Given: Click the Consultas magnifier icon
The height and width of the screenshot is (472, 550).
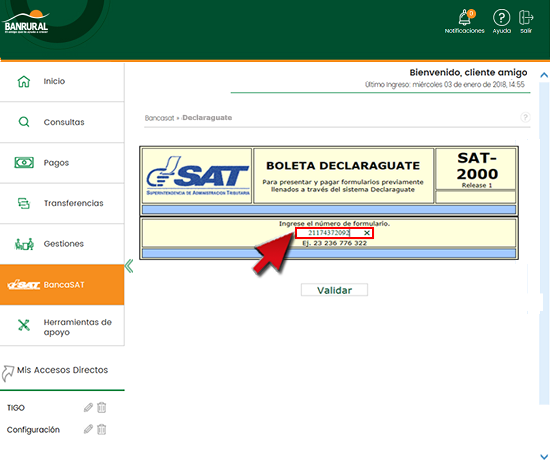Looking at the screenshot, I should coord(24,122).
